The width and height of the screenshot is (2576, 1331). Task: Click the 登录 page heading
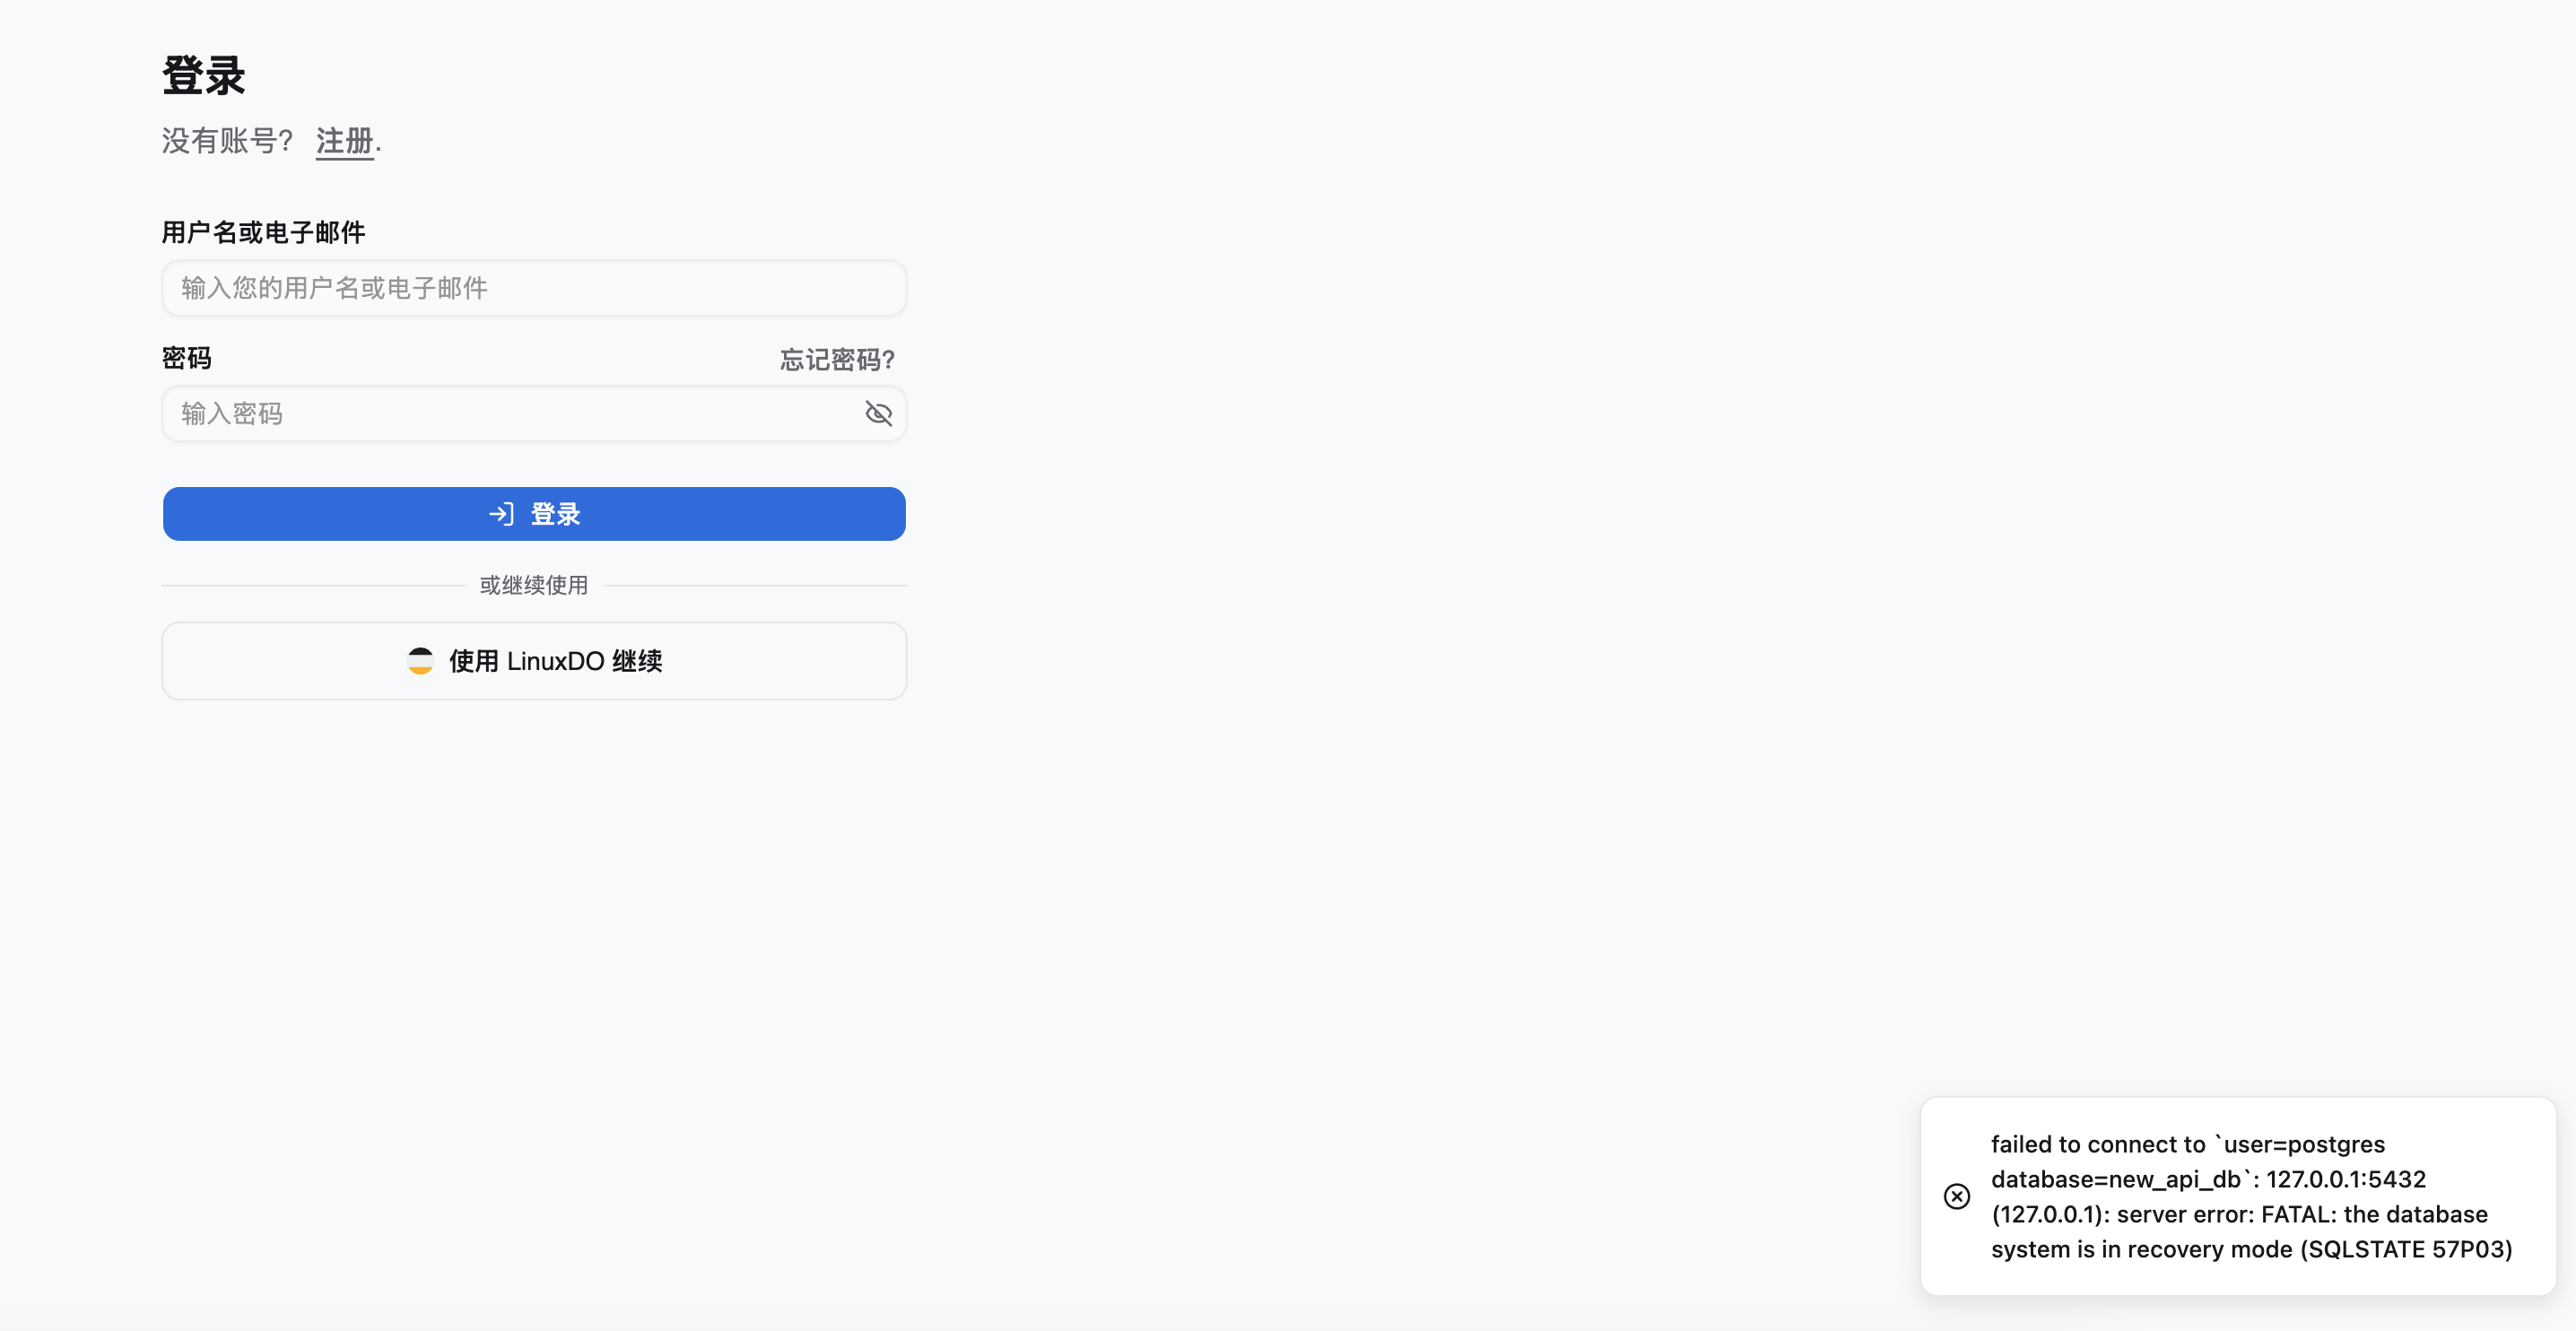[203, 76]
